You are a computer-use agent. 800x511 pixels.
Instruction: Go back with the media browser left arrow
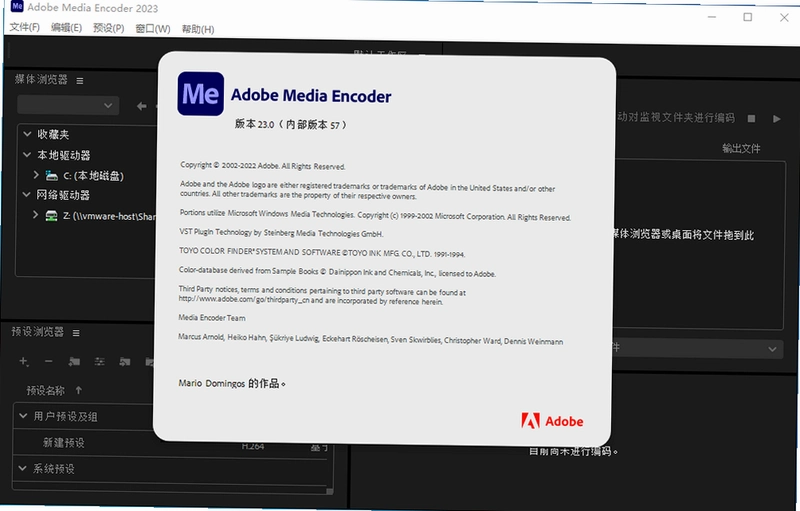(x=142, y=106)
